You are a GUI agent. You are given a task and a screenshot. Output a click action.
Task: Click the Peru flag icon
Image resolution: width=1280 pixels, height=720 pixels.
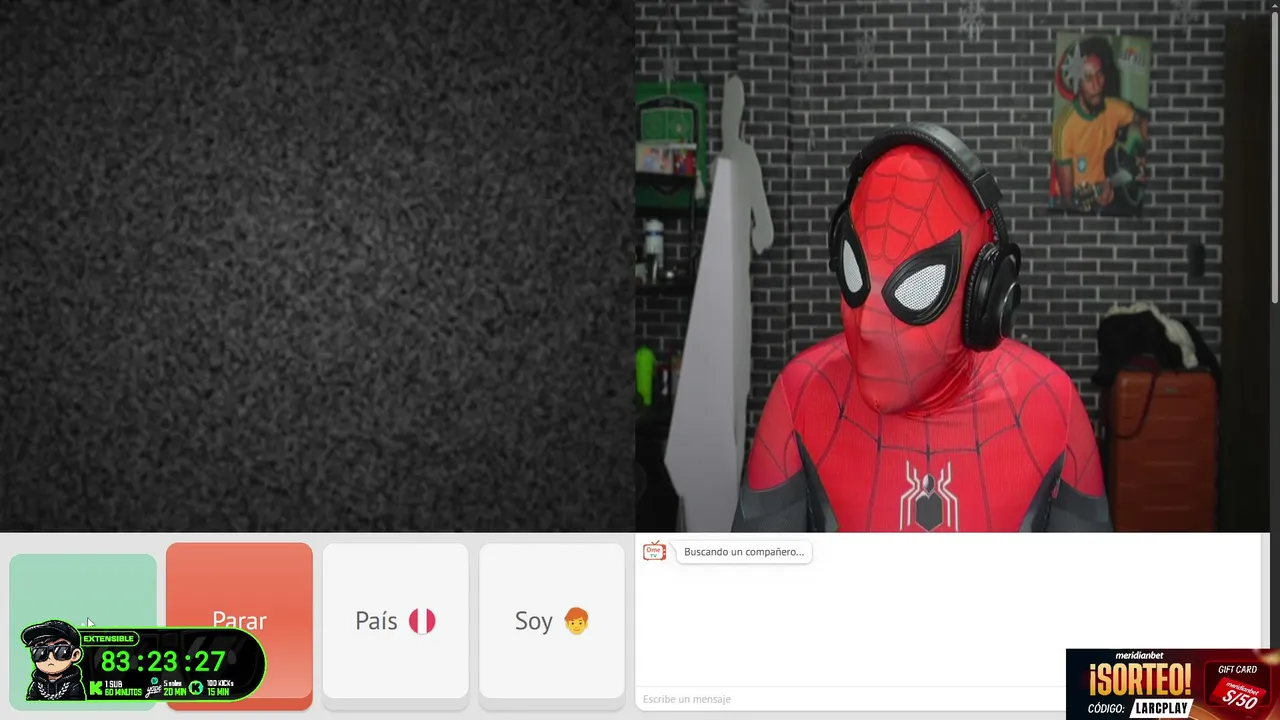click(422, 621)
